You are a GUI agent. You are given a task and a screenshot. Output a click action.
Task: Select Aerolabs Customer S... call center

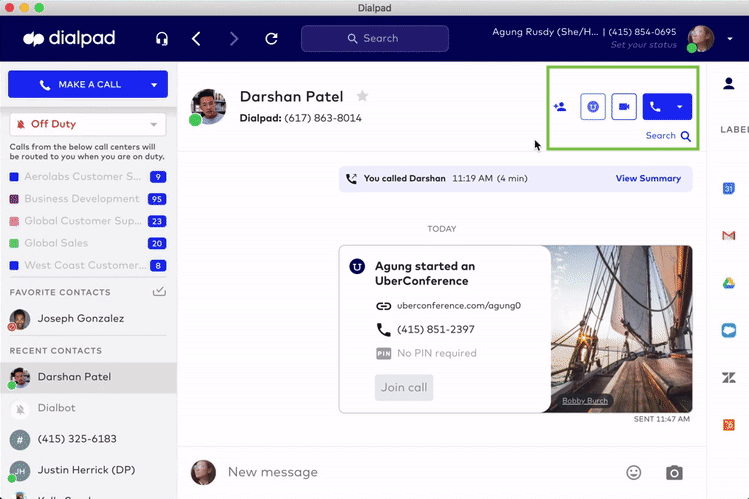point(88,177)
